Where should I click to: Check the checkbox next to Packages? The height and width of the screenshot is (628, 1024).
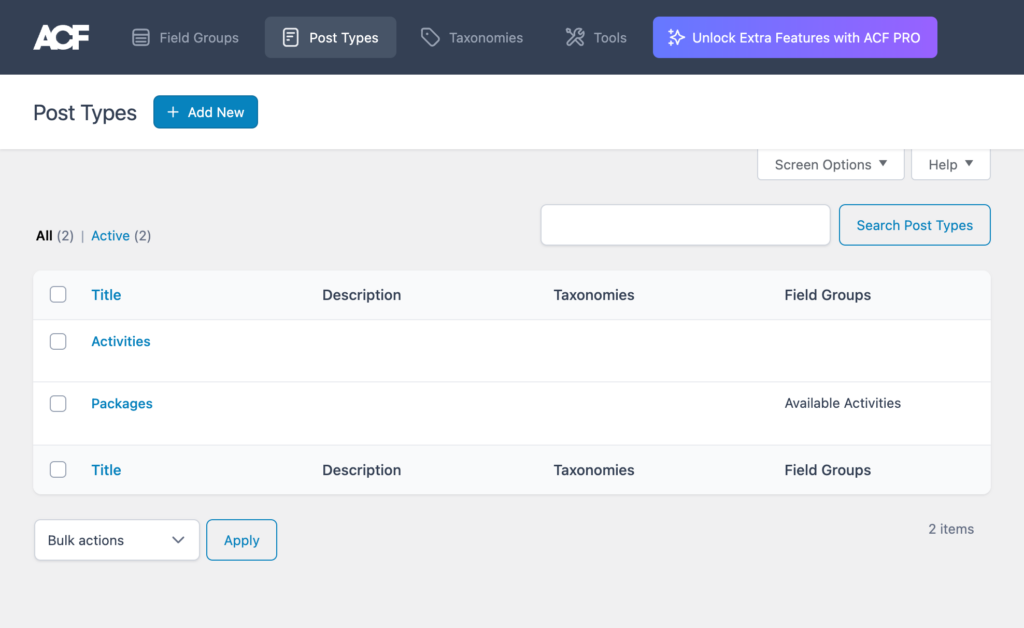58,403
